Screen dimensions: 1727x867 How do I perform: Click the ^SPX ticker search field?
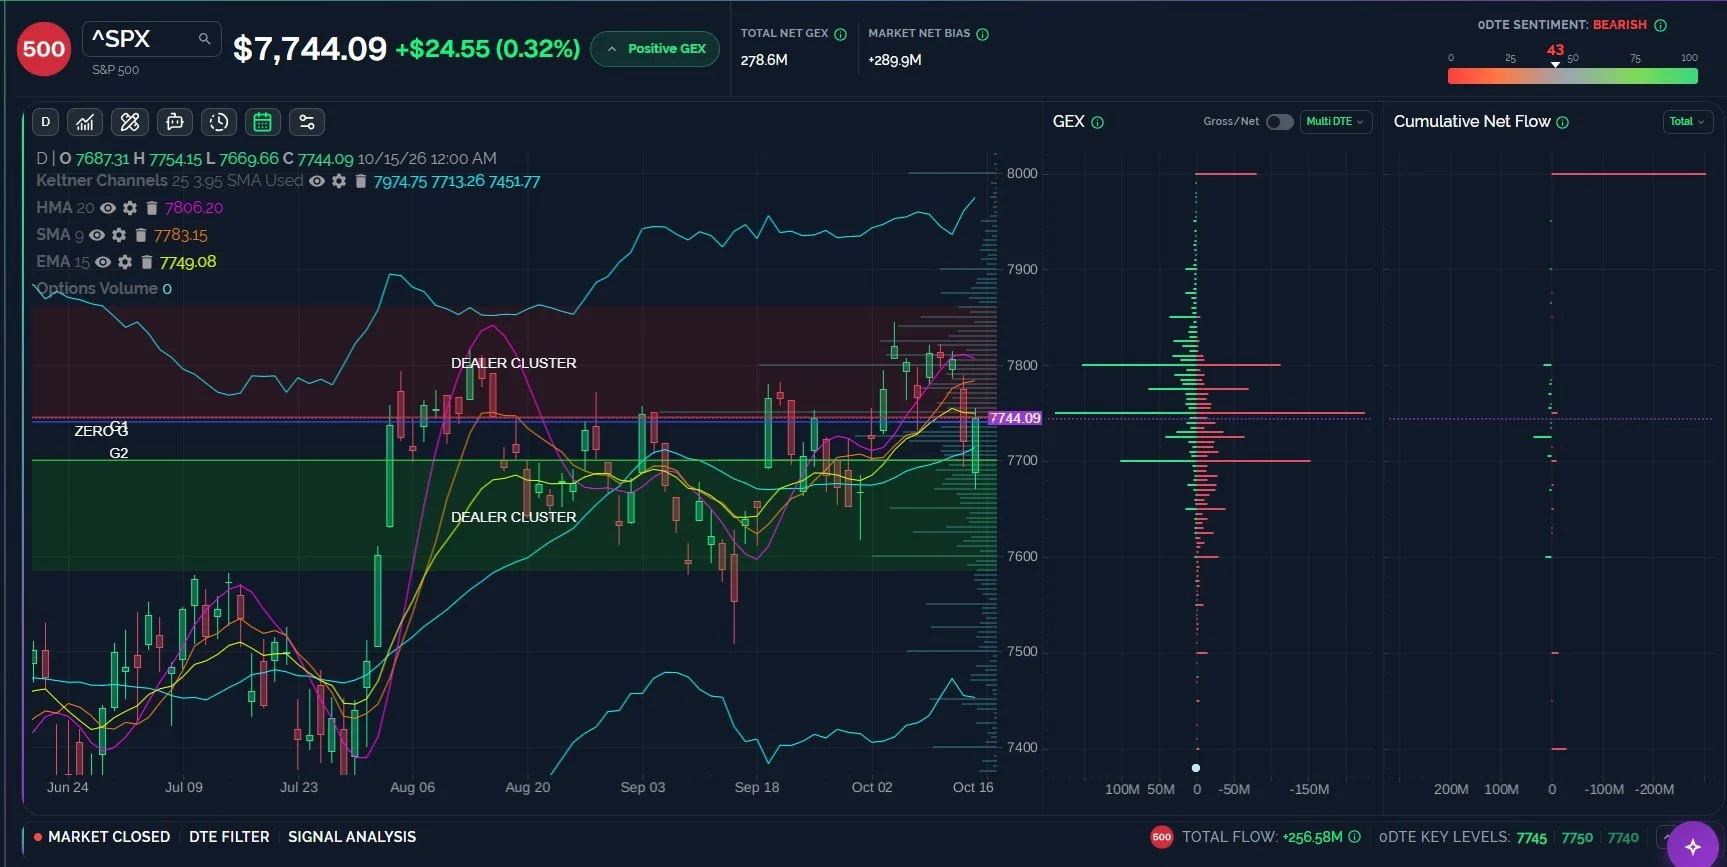[x=152, y=39]
